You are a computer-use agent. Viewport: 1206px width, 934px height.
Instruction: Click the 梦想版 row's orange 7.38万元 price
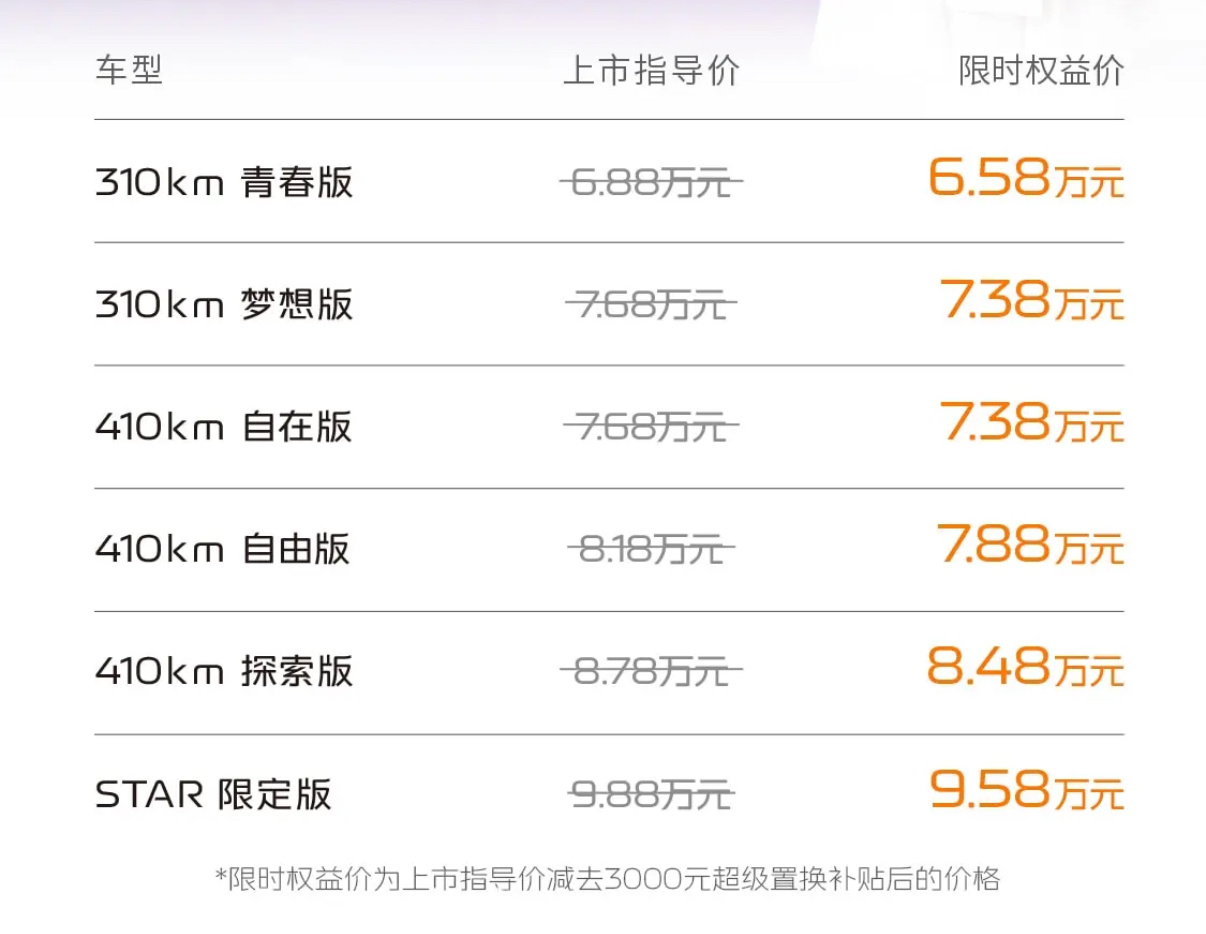tap(1031, 302)
